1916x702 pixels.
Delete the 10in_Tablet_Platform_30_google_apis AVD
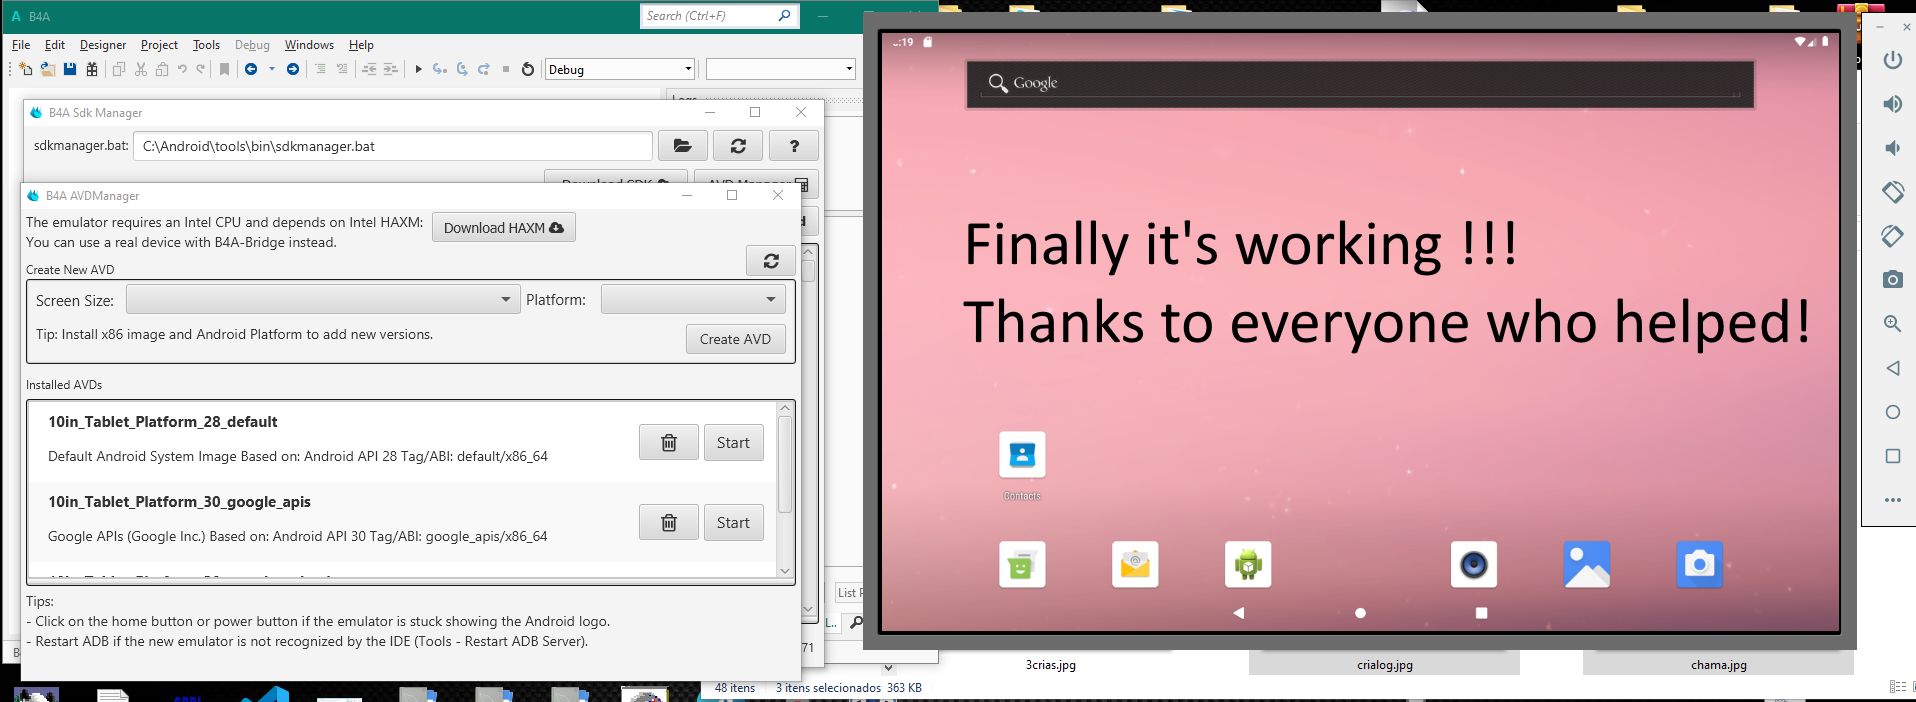point(669,523)
